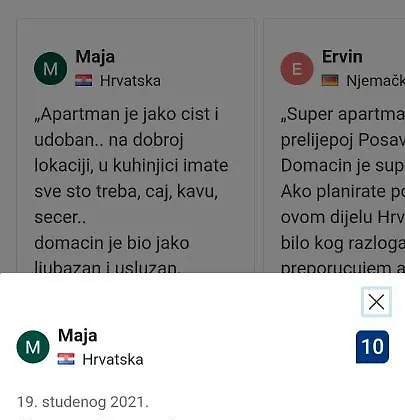Image resolution: width=405 pixels, height=420 pixels.
Task: Click Hrvatska label in the popup
Action: [113, 359]
